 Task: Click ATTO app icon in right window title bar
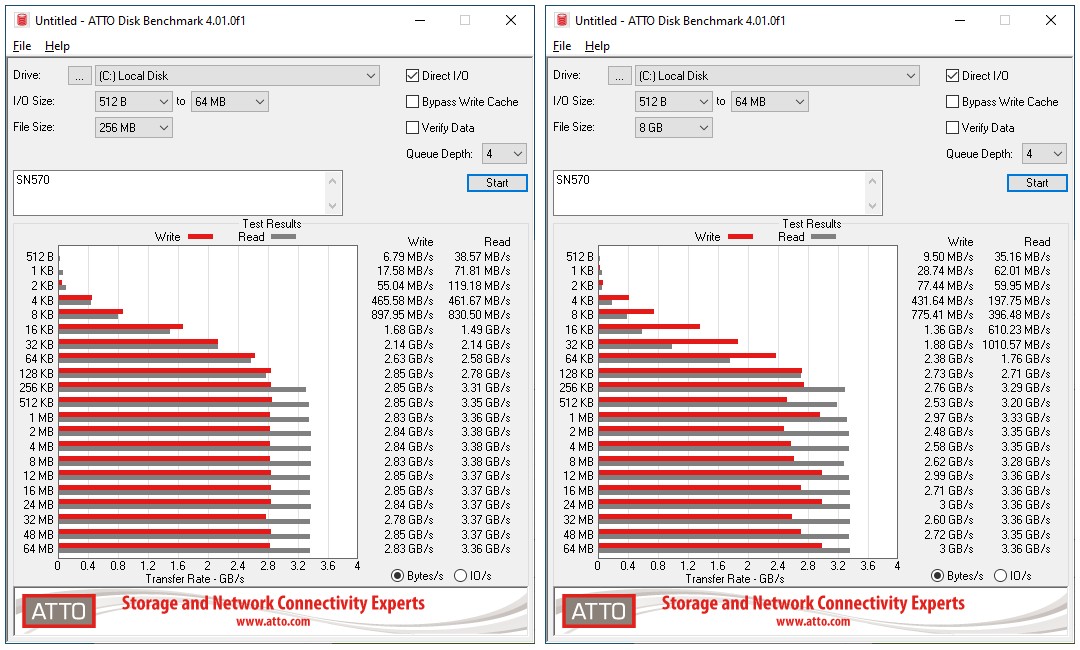(x=562, y=20)
